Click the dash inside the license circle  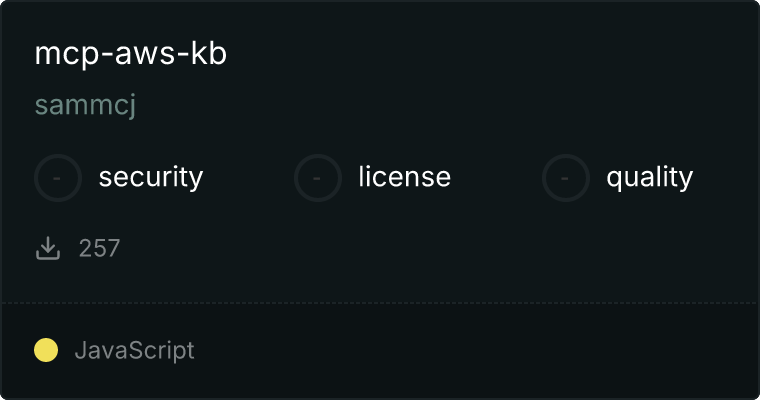(317, 178)
